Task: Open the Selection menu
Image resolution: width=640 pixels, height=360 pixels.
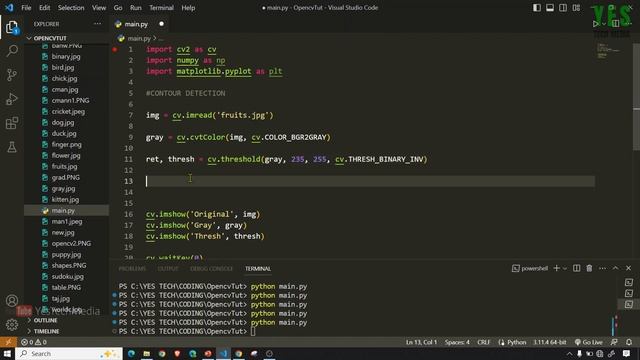Action: [x=71, y=8]
